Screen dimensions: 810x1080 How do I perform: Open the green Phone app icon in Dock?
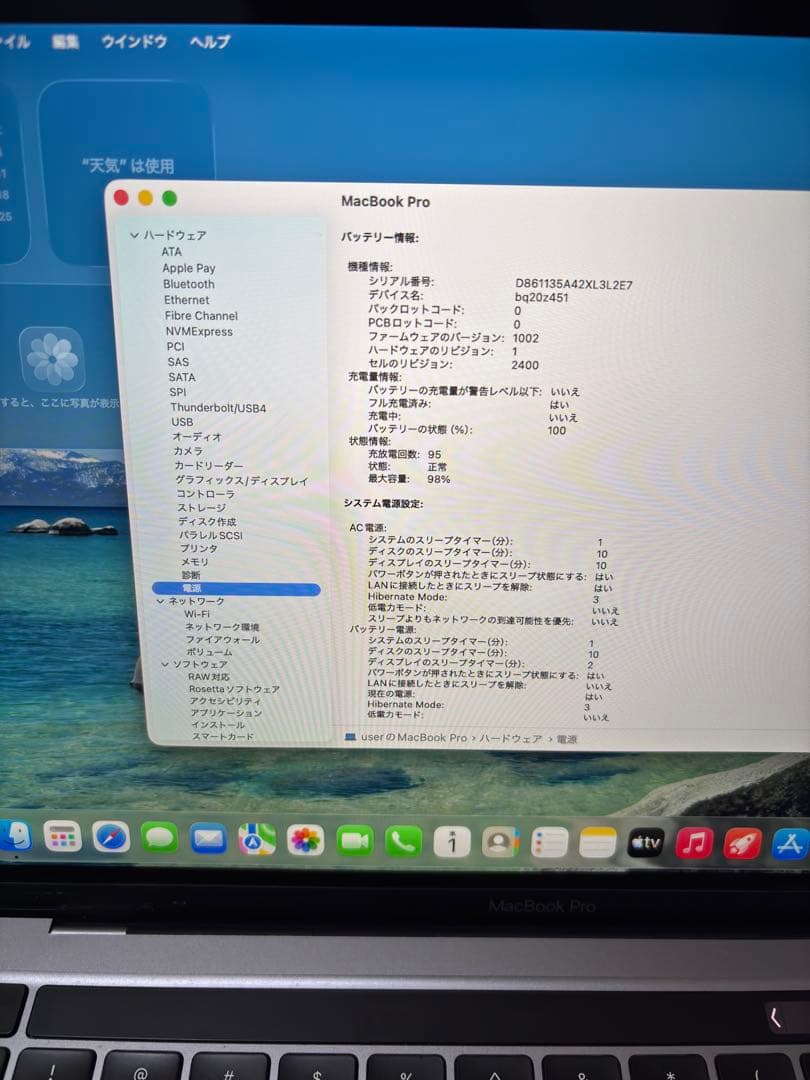[403, 842]
